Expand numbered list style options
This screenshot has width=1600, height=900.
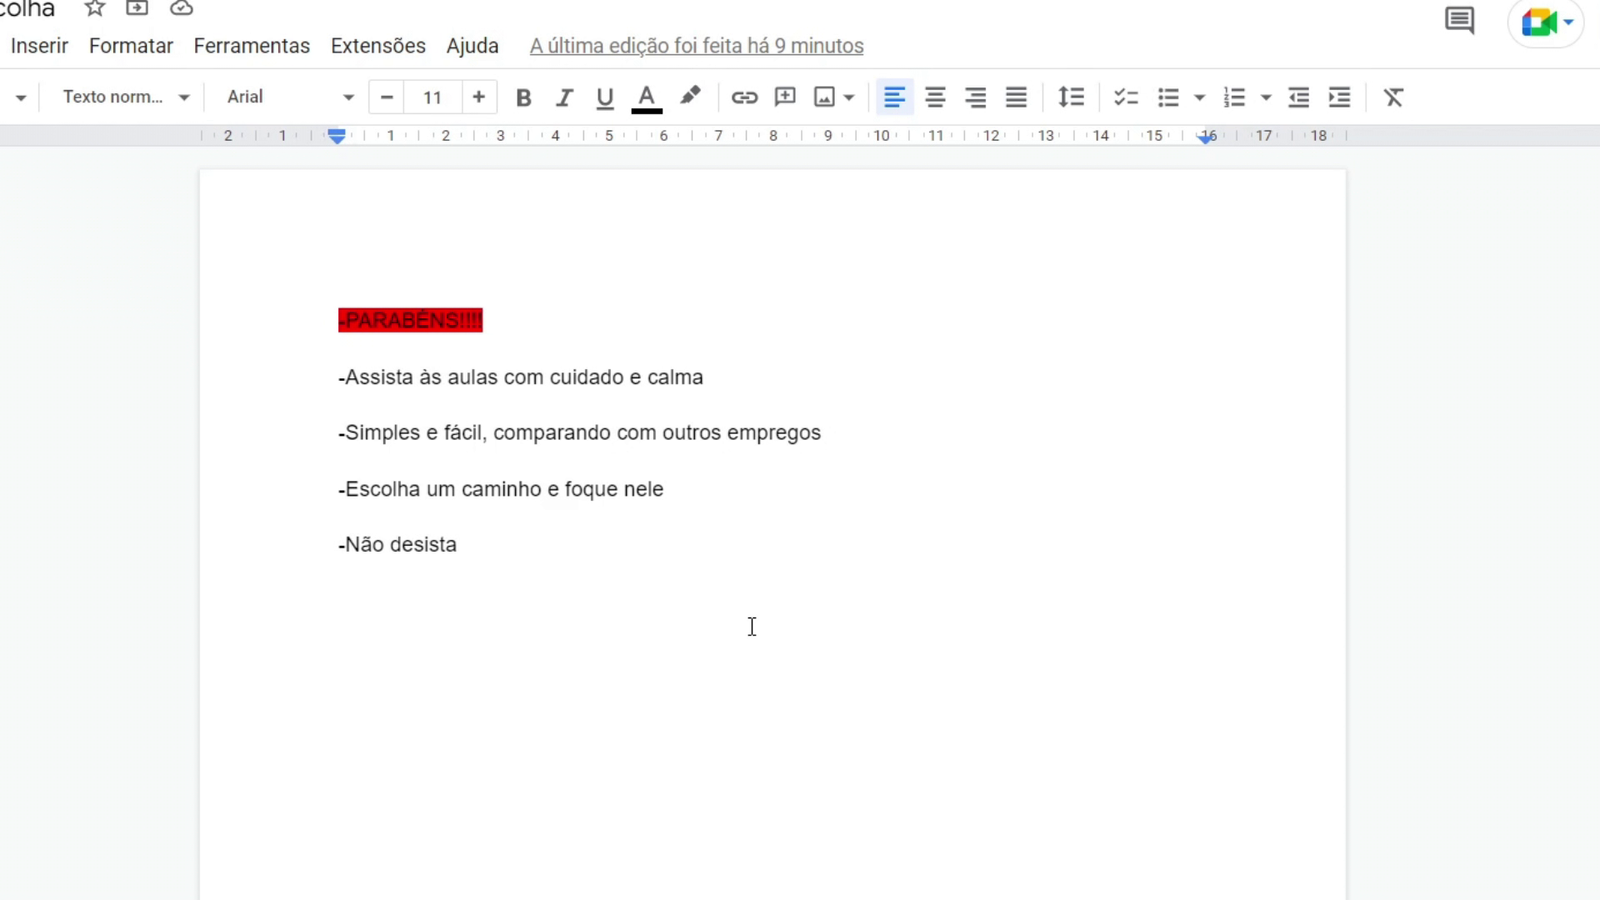pyautogui.click(x=1266, y=98)
